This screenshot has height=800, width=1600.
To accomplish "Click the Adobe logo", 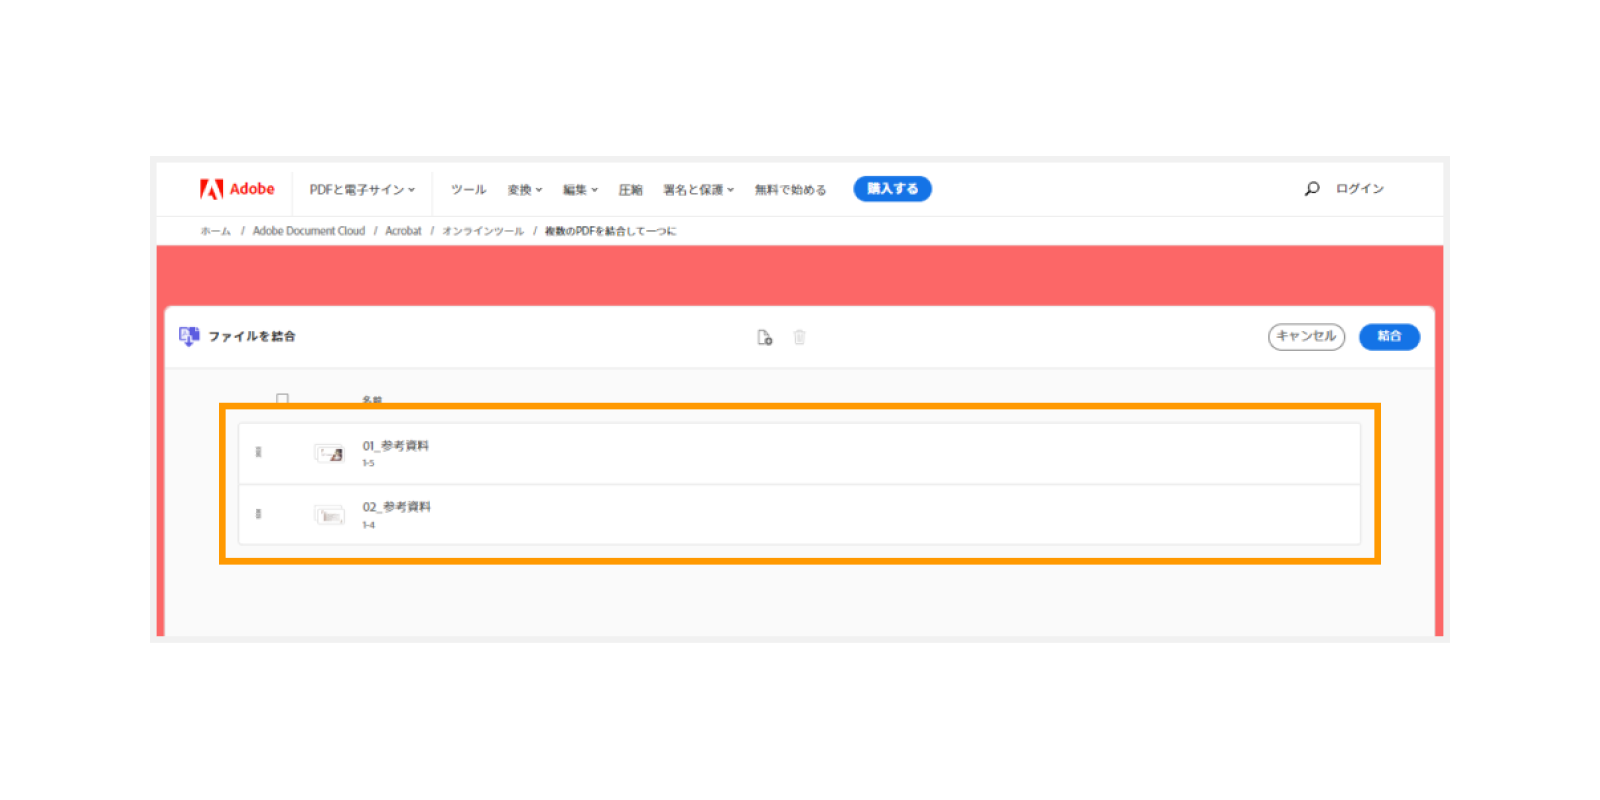I will (x=237, y=189).
